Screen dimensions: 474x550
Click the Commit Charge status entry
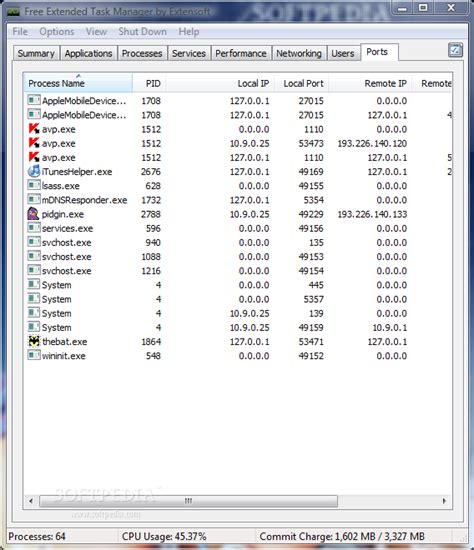pos(342,536)
